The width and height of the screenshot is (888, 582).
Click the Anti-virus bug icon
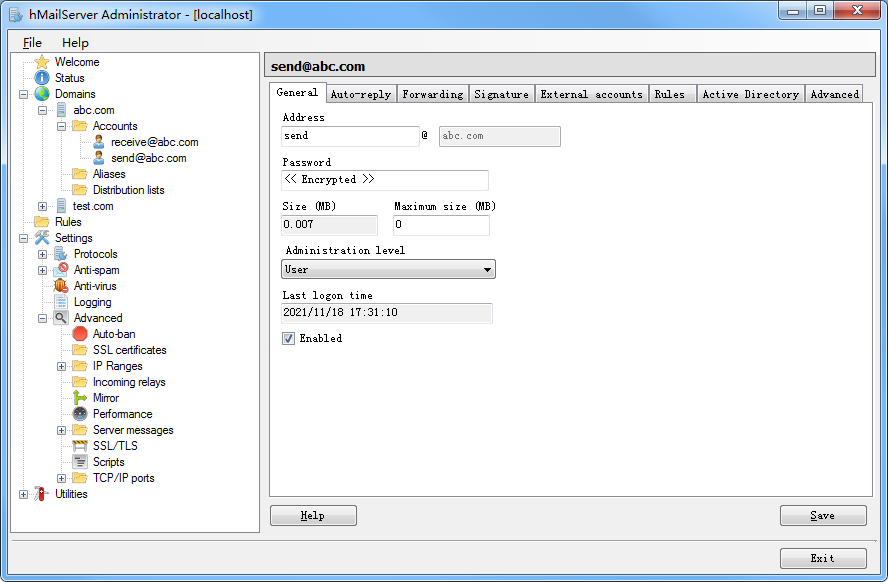(x=61, y=286)
